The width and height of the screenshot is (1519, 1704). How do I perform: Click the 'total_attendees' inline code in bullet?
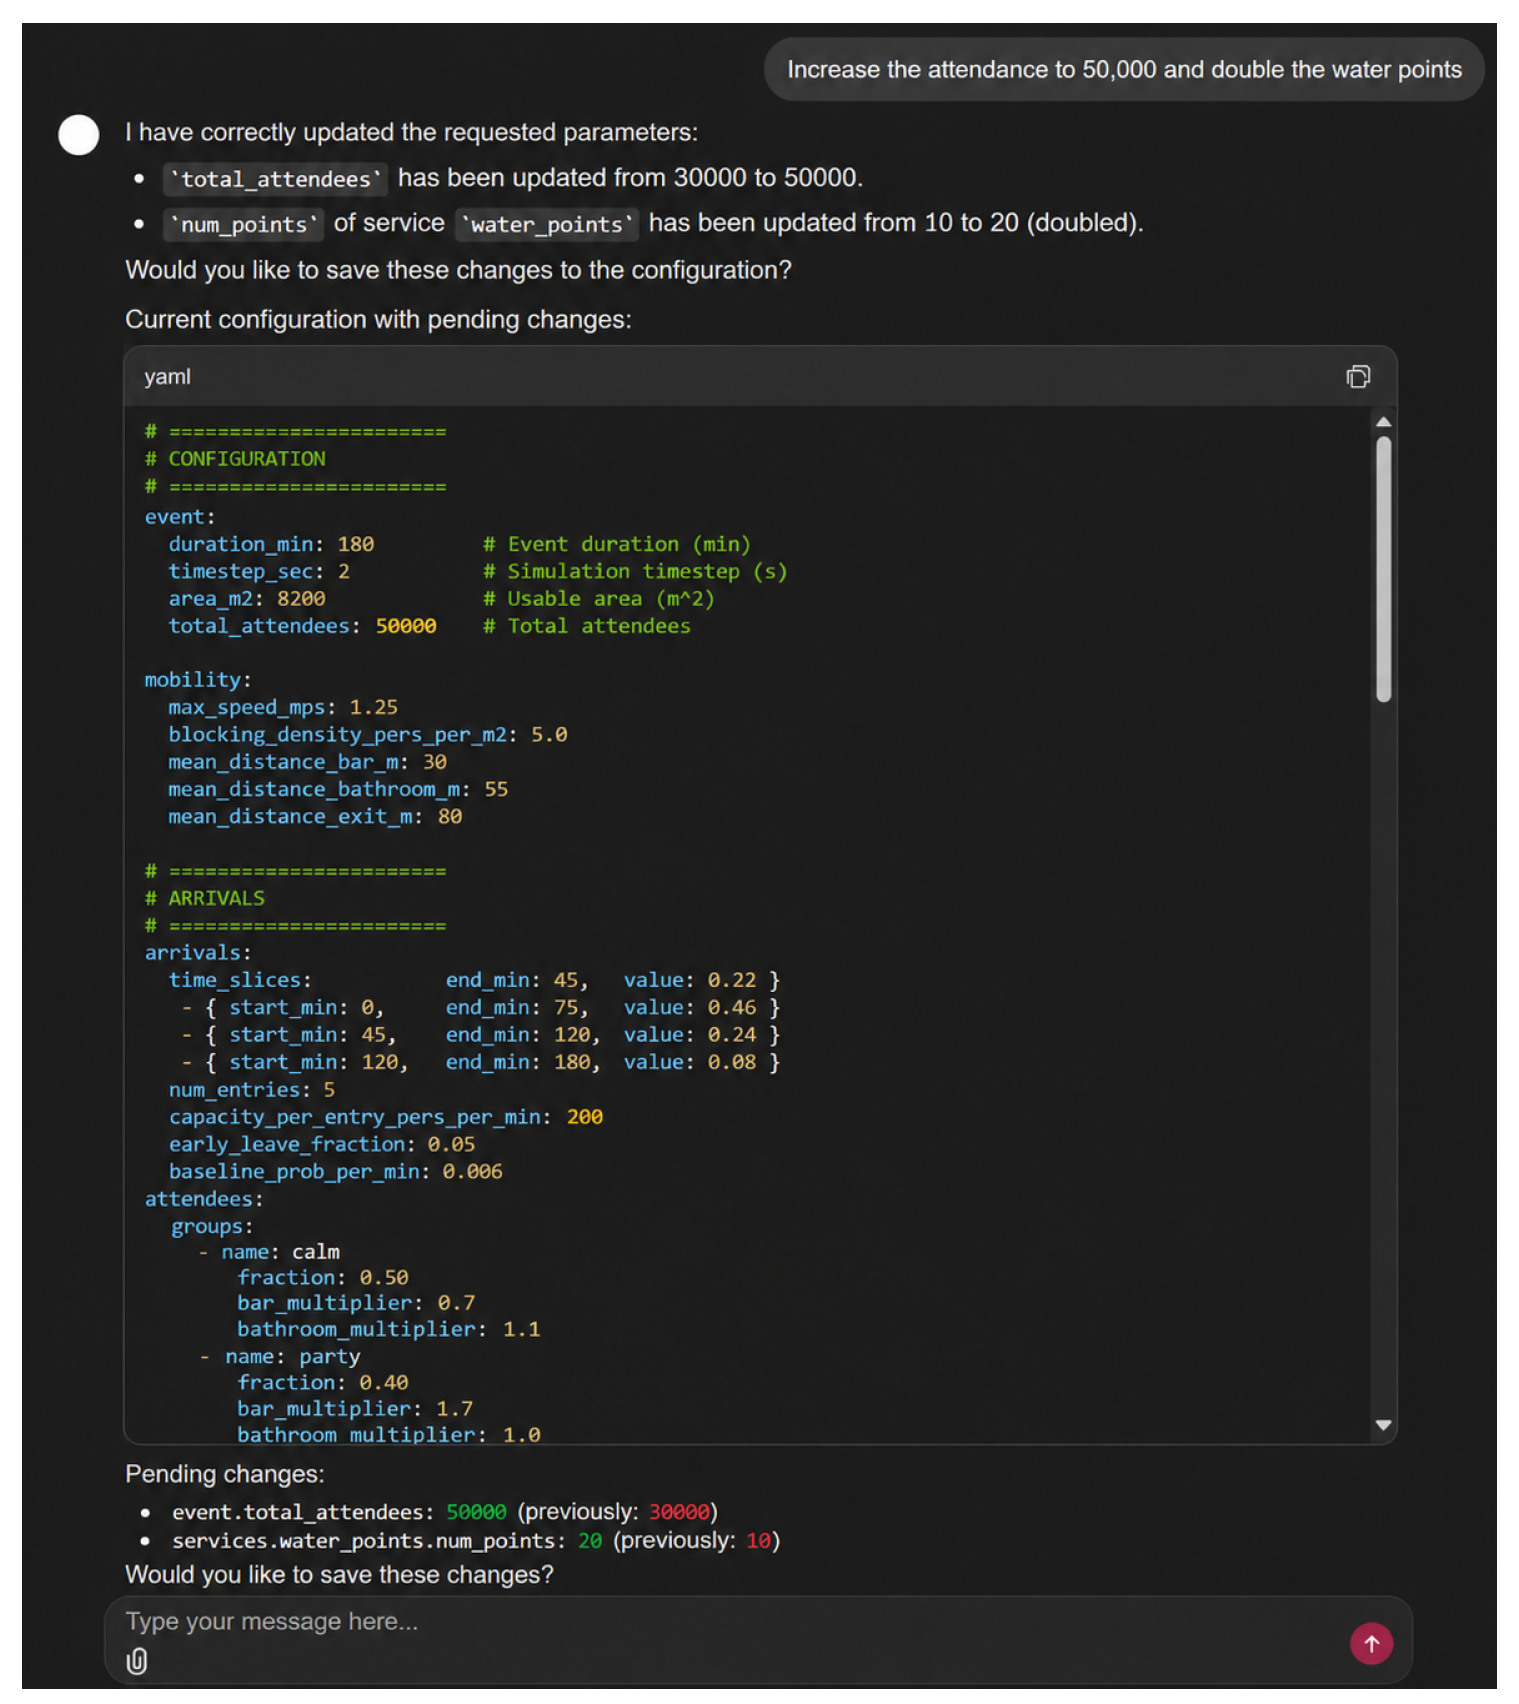coord(275,179)
